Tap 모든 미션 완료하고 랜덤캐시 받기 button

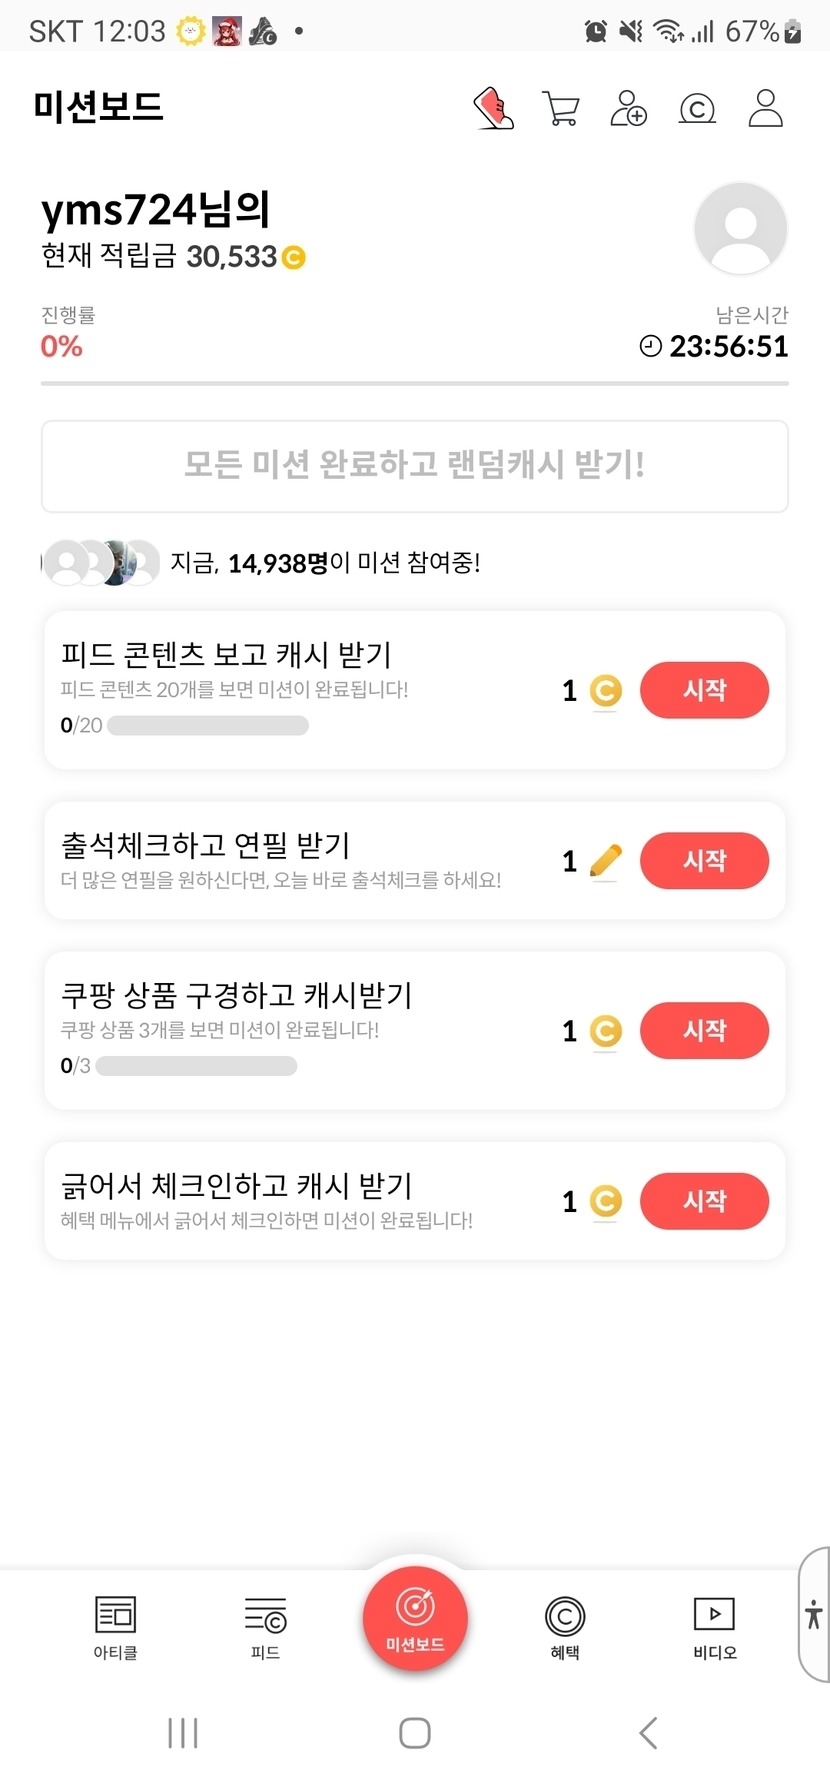[415, 466]
